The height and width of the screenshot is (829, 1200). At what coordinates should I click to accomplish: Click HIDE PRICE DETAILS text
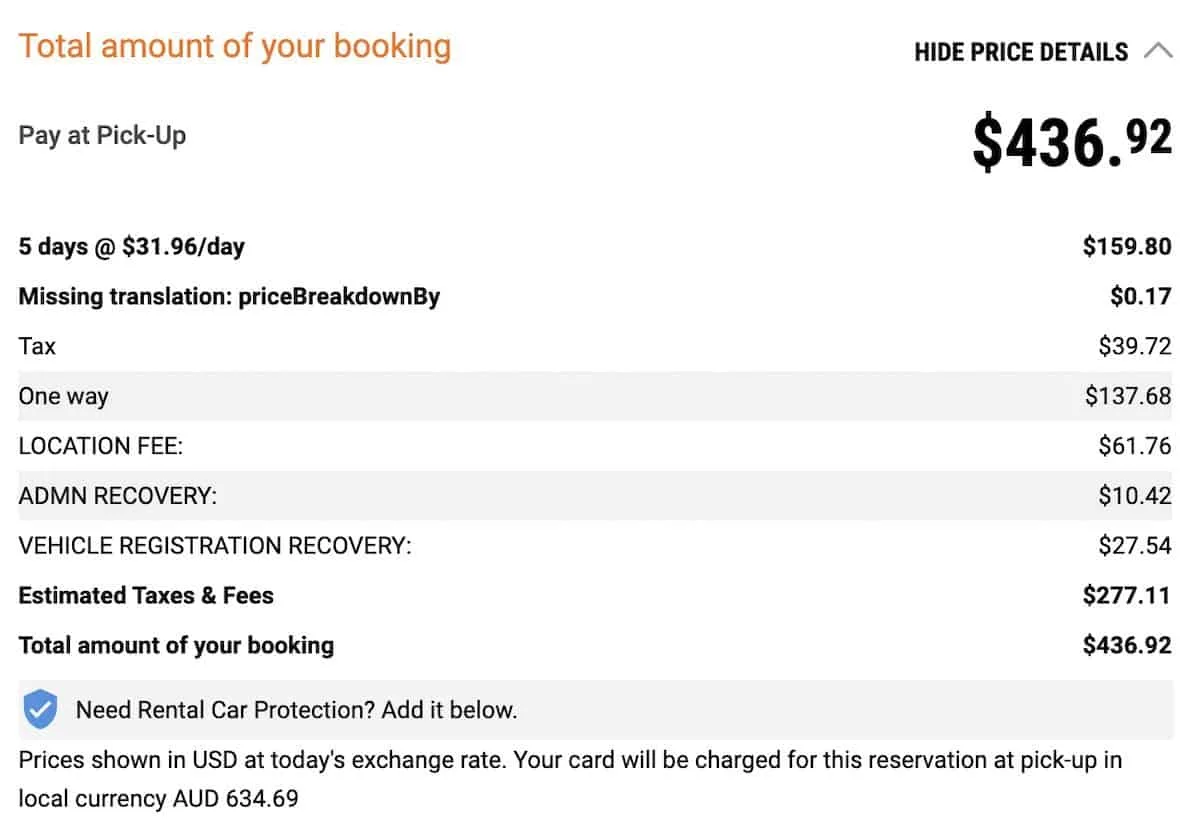(1021, 52)
